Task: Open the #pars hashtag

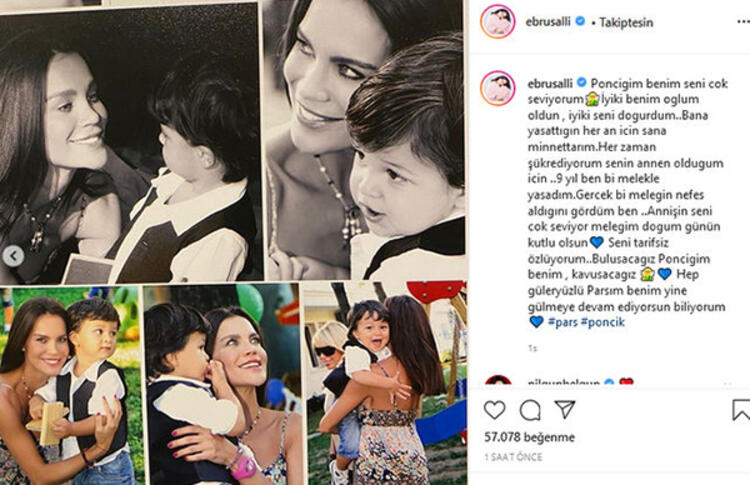Action: click(562, 322)
